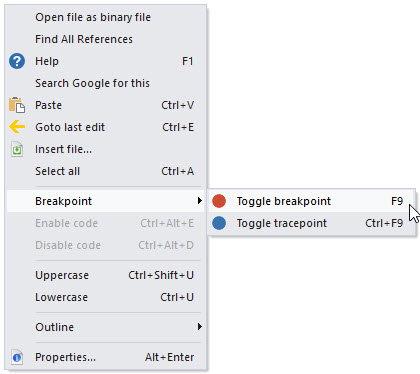Image resolution: width=420 pixels, height=374 pixels.
Task: Click the Properties info icon
Action: [17, 357]
